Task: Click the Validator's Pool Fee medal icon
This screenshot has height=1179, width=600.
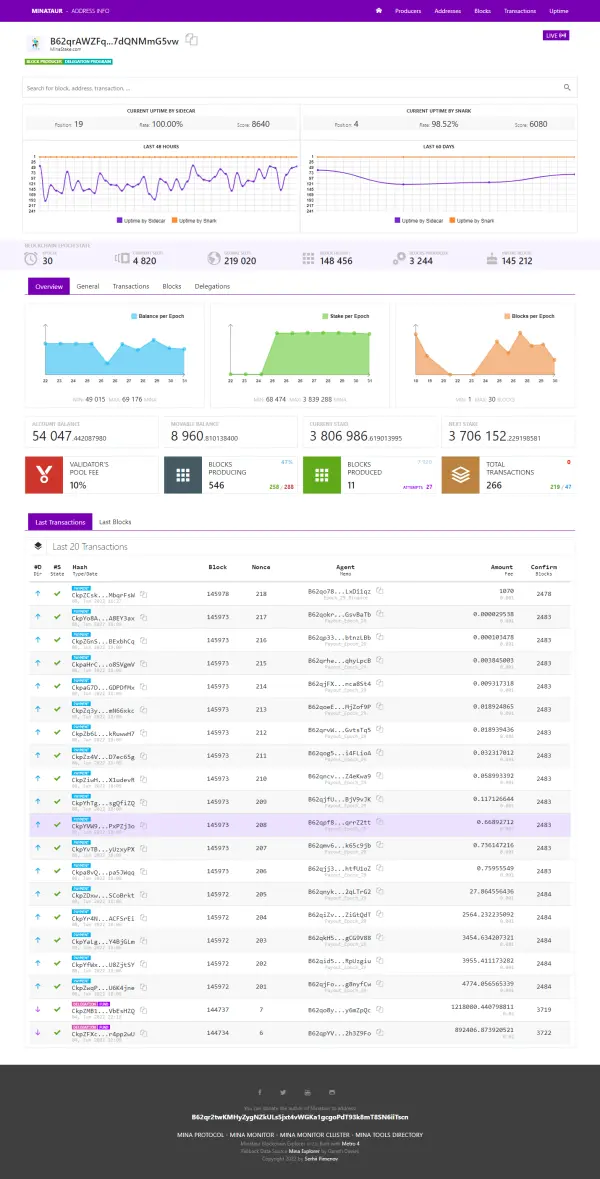Action: (42, 475)
